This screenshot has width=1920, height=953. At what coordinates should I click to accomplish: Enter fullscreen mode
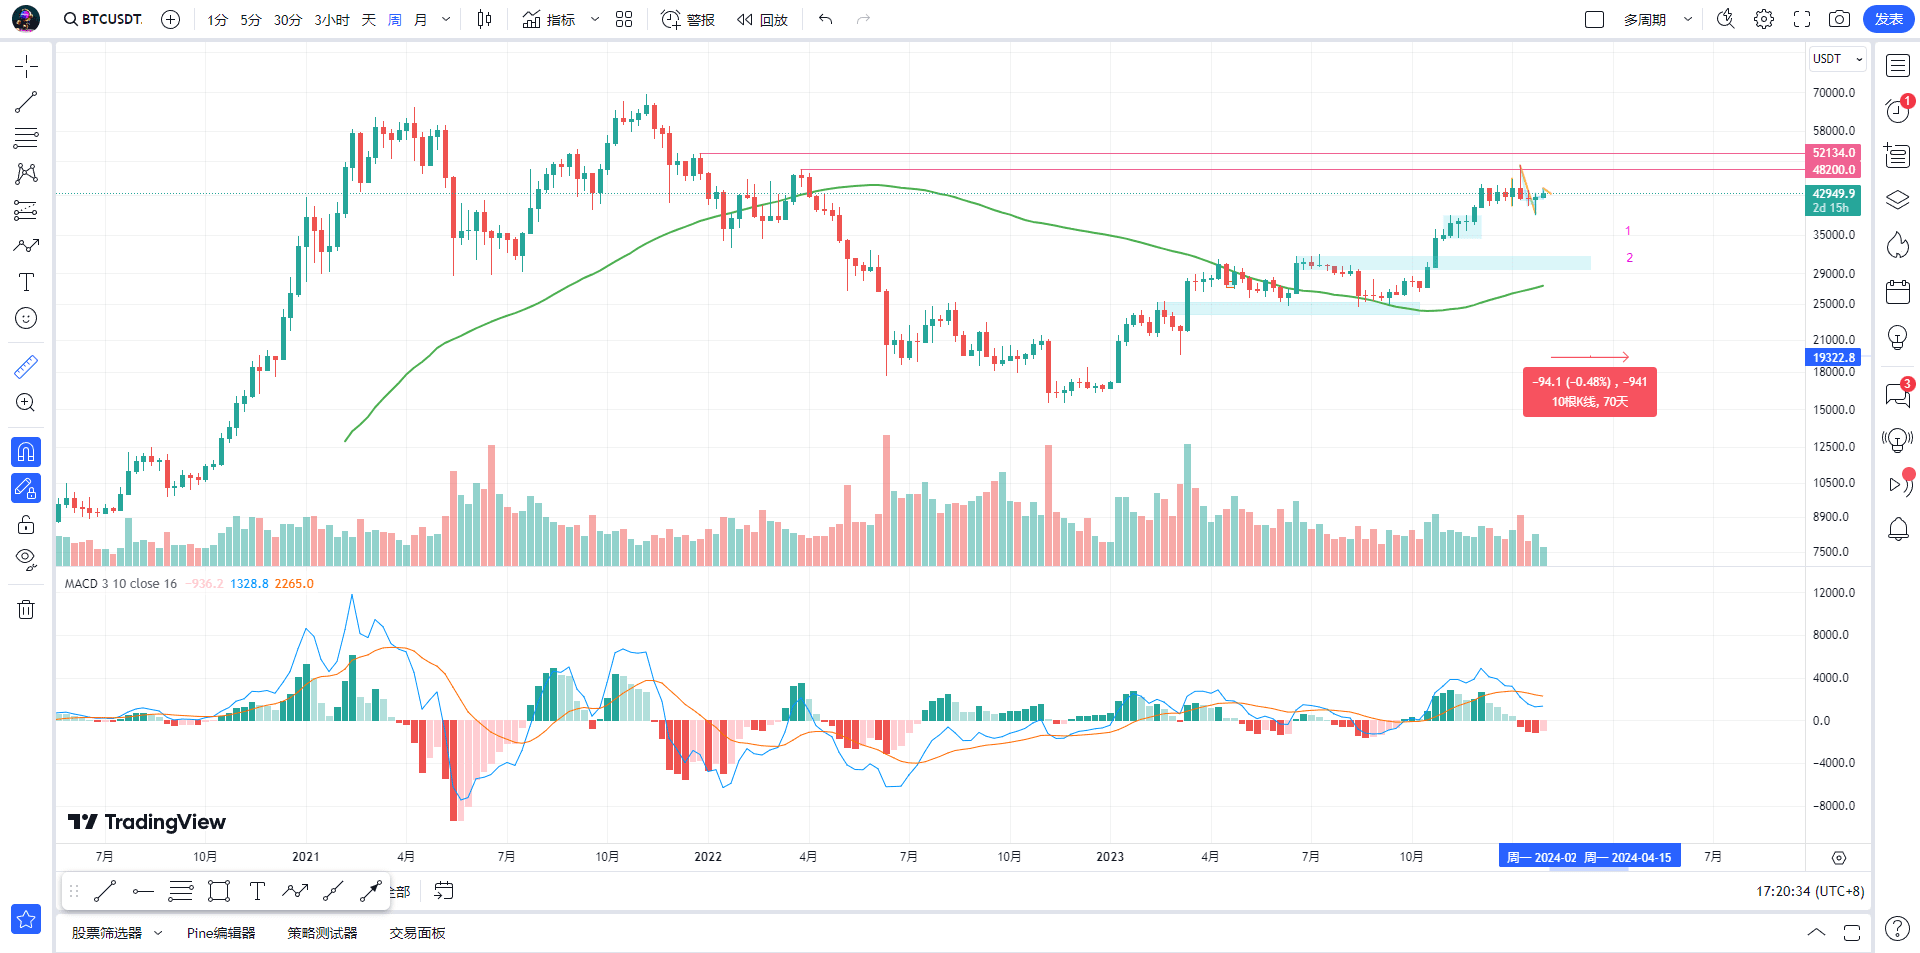coord(1802,19)
